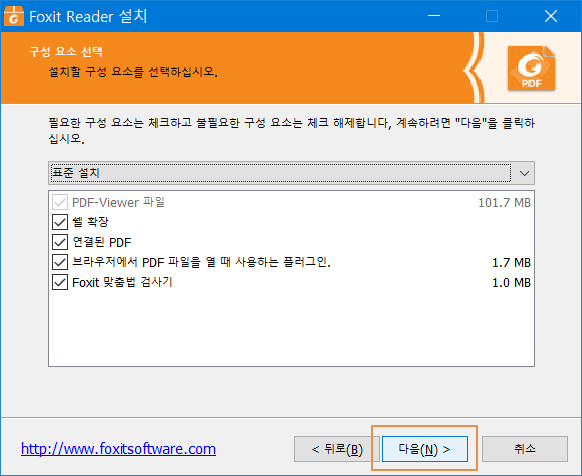Screen dimensions: 582x476
Task: Click the dropdown arrow of install type
Action: click(x=524, y=173)
